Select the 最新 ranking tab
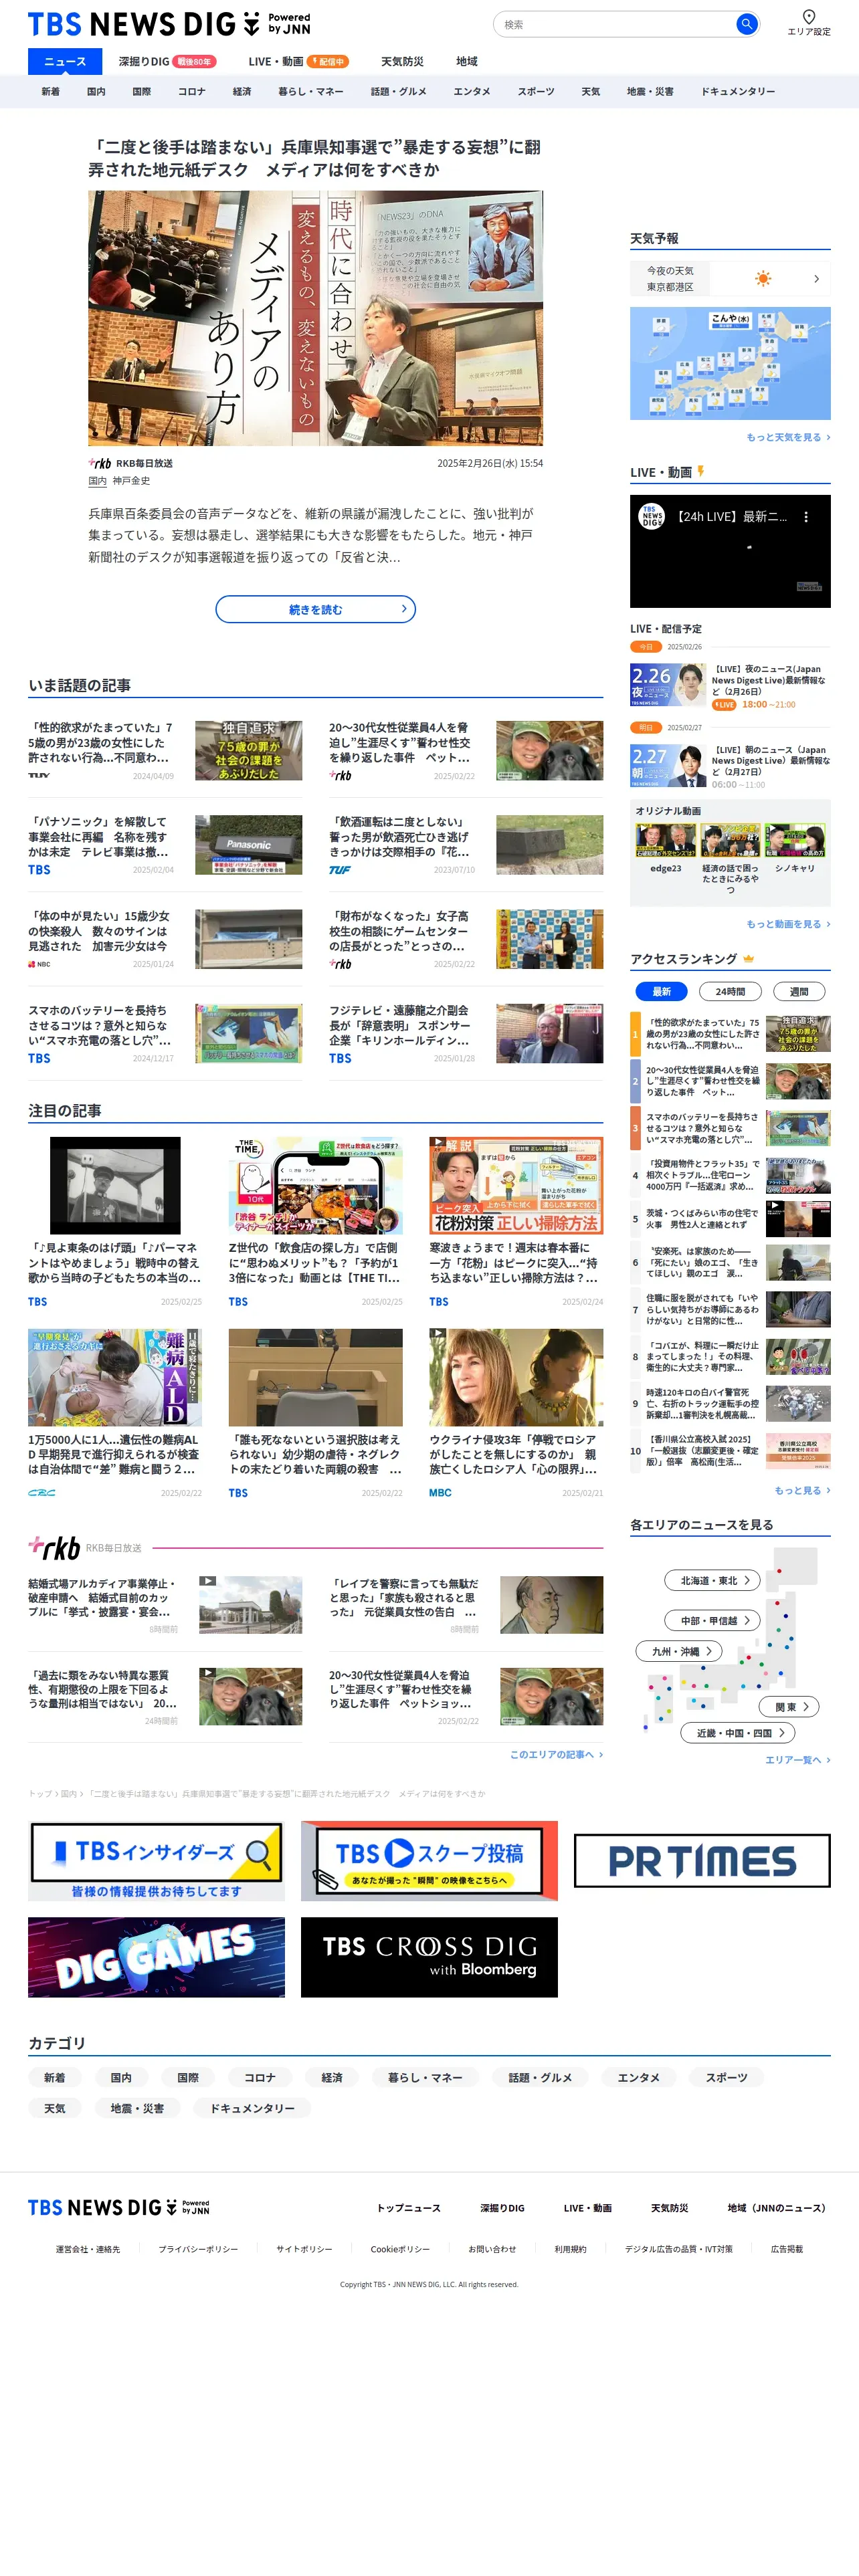This screenshot has width=859, height=2576. 661,991
